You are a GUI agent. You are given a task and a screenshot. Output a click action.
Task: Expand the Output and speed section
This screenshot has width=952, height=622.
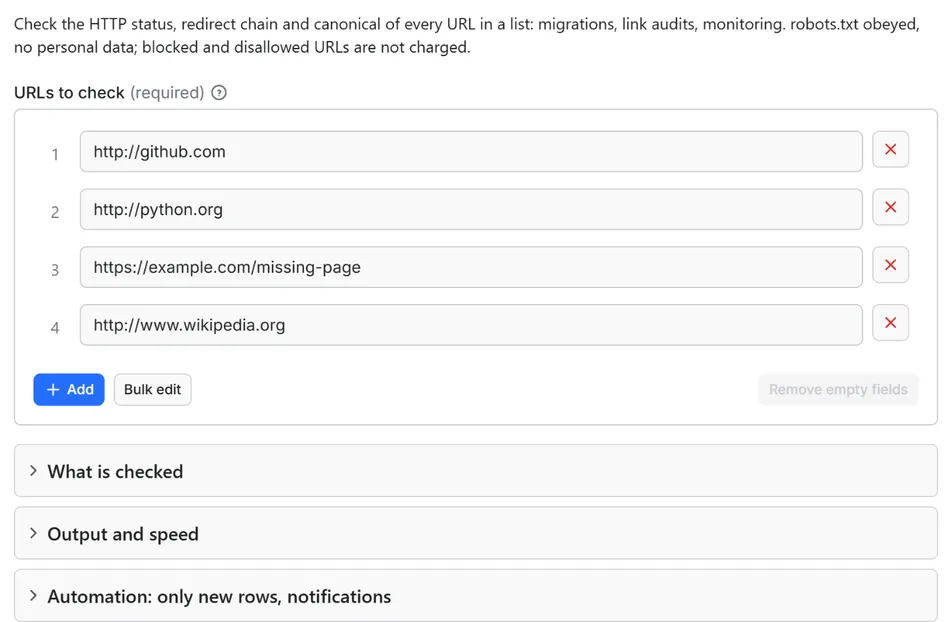pyautogui.click(x=476, y=533)
